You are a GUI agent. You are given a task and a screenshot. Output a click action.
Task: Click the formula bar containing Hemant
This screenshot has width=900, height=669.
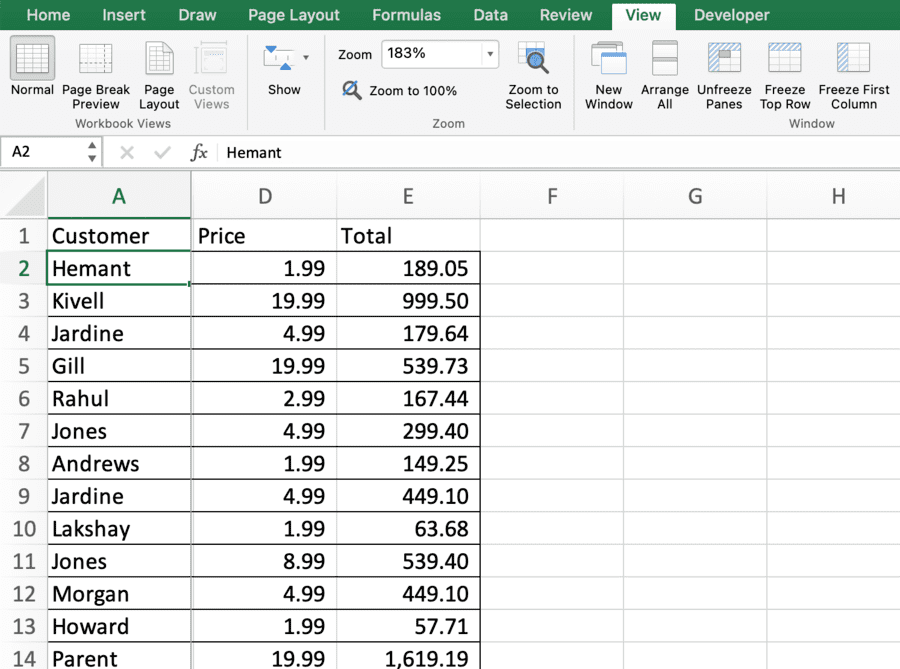point(560,153)
